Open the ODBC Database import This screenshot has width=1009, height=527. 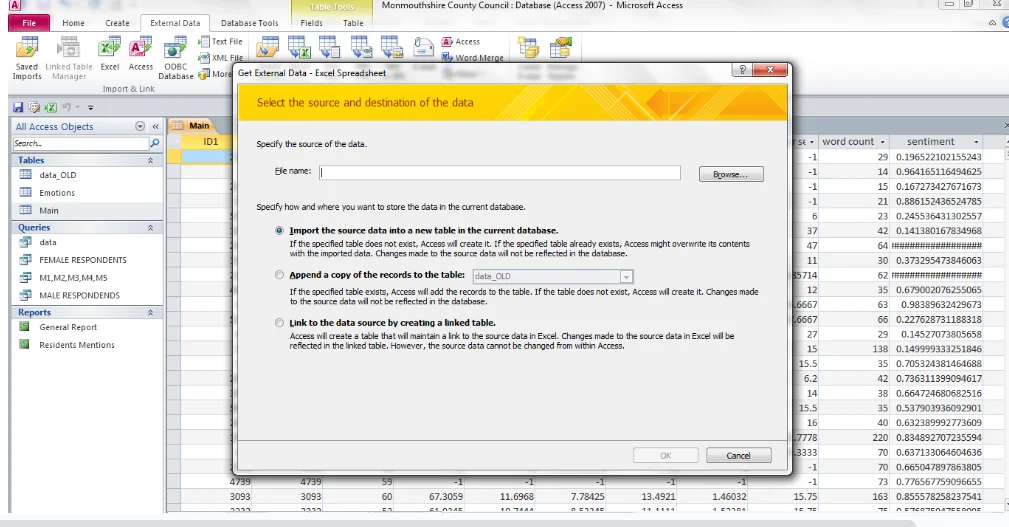tap(176, 58)
